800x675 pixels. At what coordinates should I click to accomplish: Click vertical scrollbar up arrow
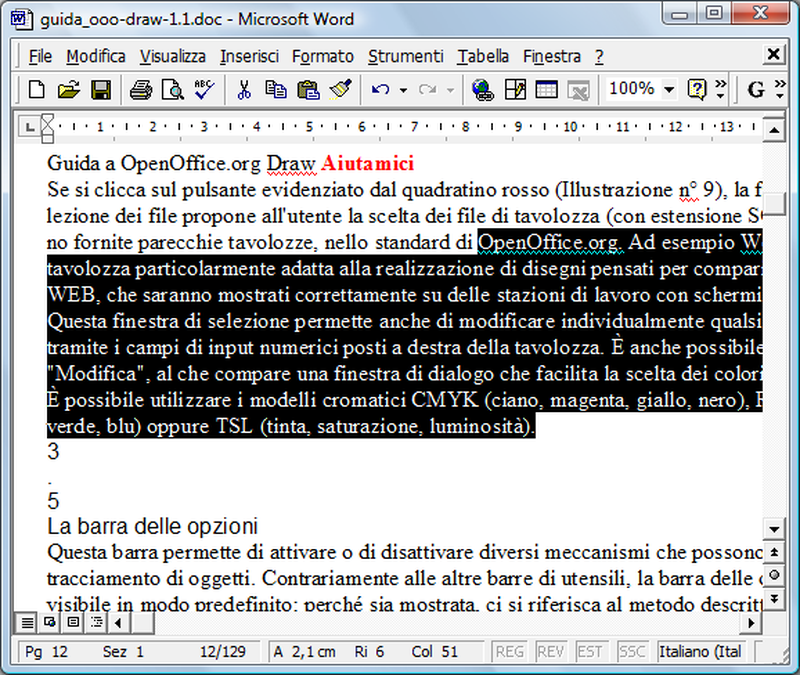(774, 131)
